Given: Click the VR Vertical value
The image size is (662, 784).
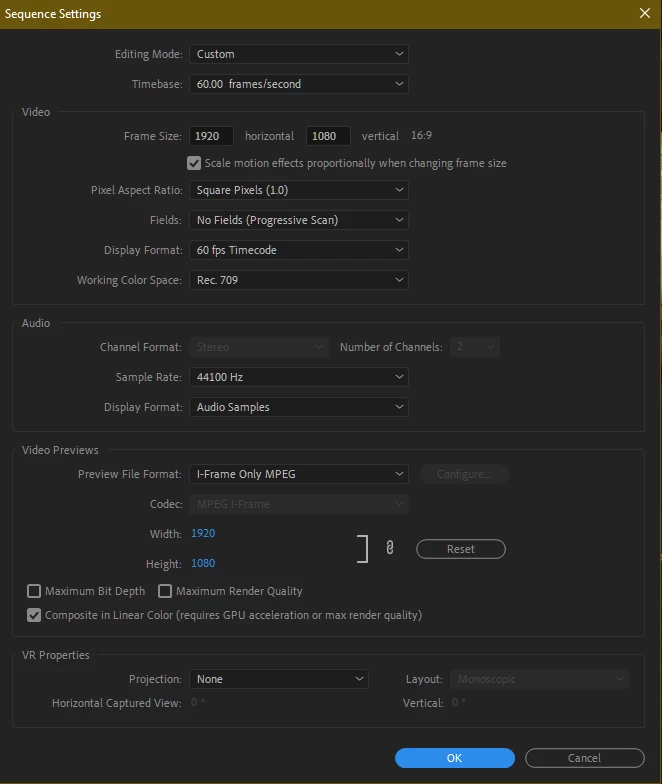Looking at the screenshot, I should [x=458, y=702].
